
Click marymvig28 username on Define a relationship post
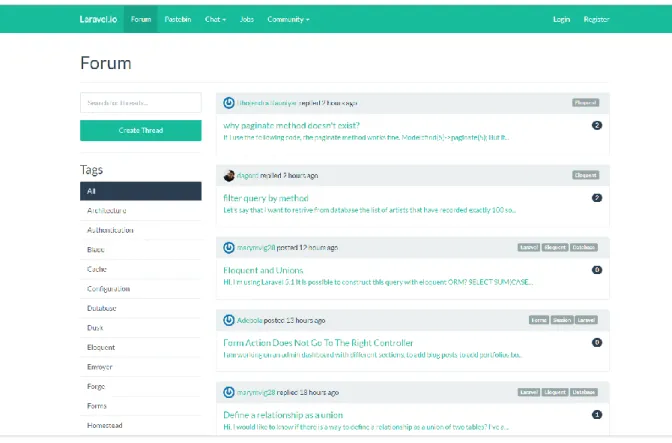pos(256,392)
